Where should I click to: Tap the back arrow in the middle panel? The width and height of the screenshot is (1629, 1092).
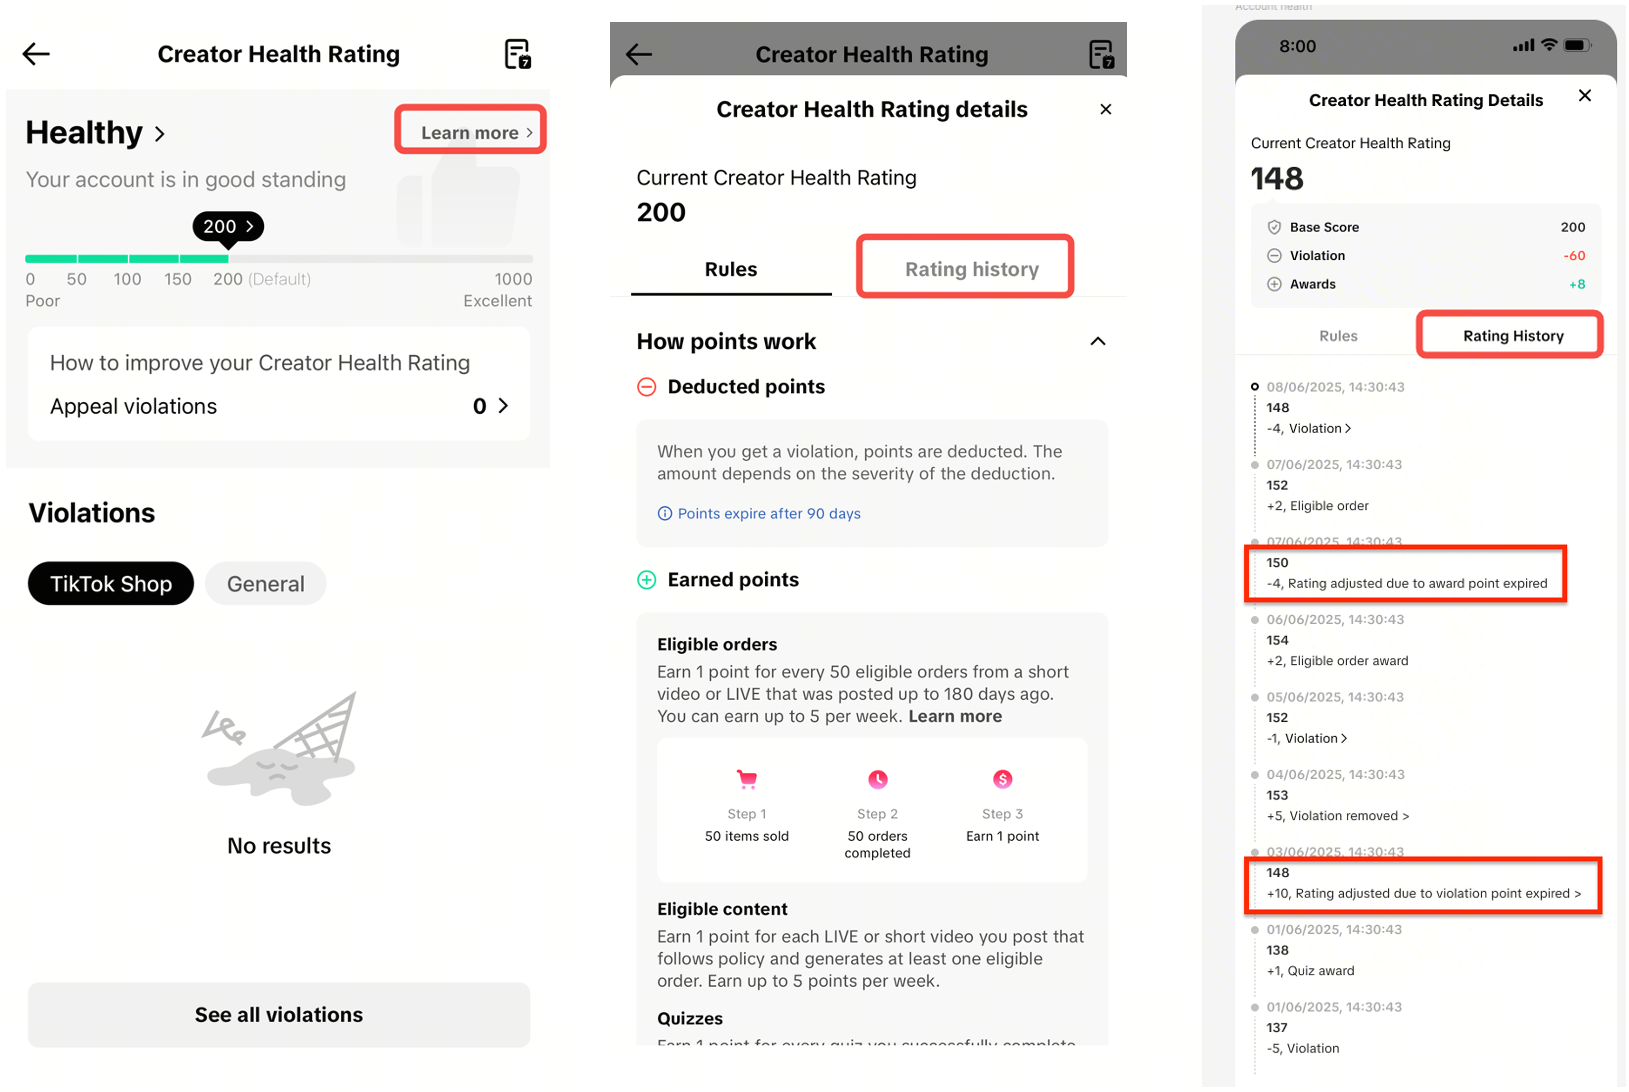pyautogui.click(x=639, y=54)
